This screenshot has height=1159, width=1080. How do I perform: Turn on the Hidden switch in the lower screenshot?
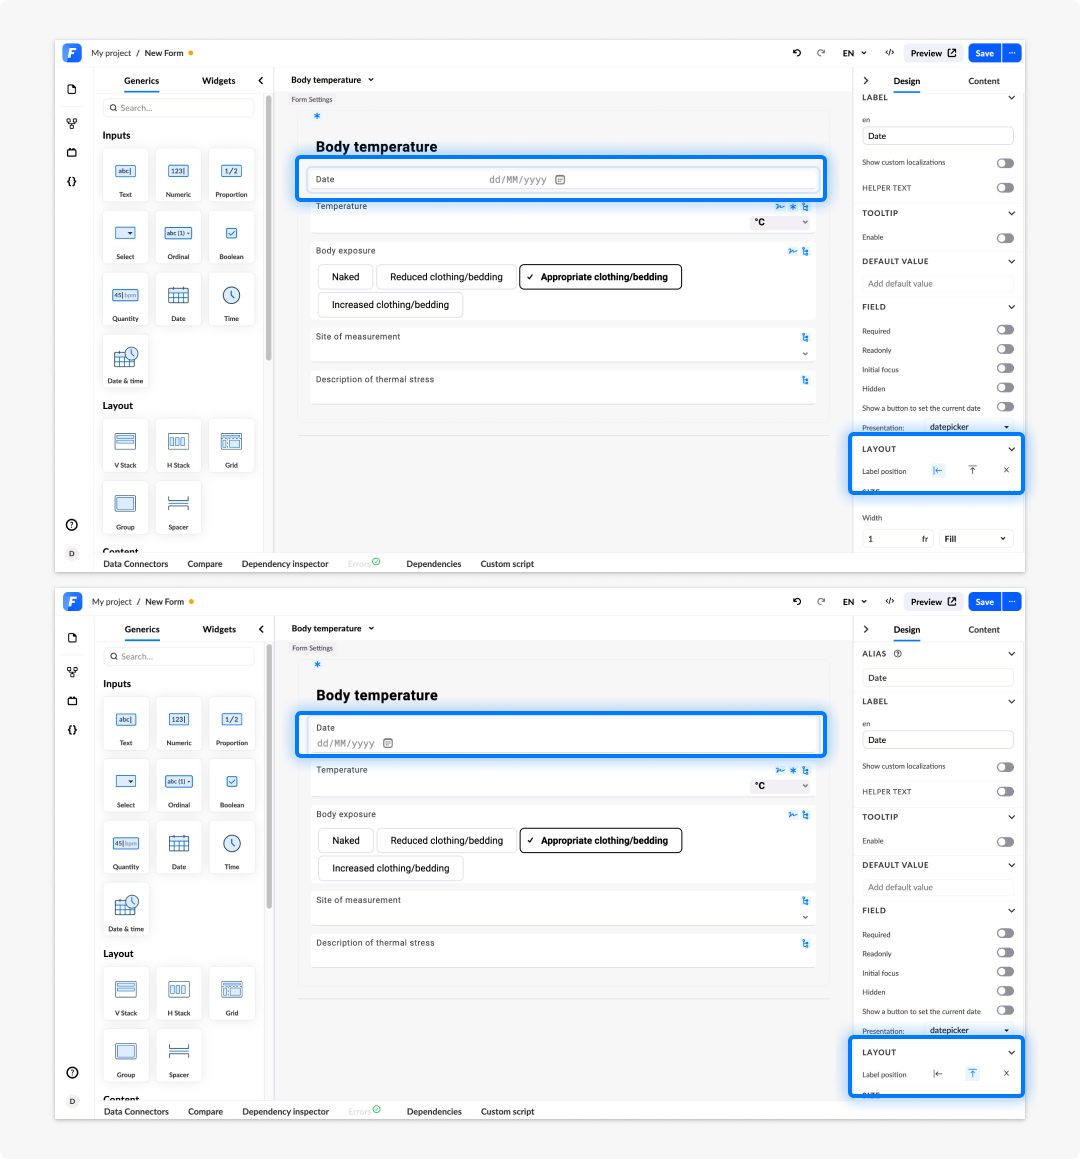click(x=1005, y=991)
